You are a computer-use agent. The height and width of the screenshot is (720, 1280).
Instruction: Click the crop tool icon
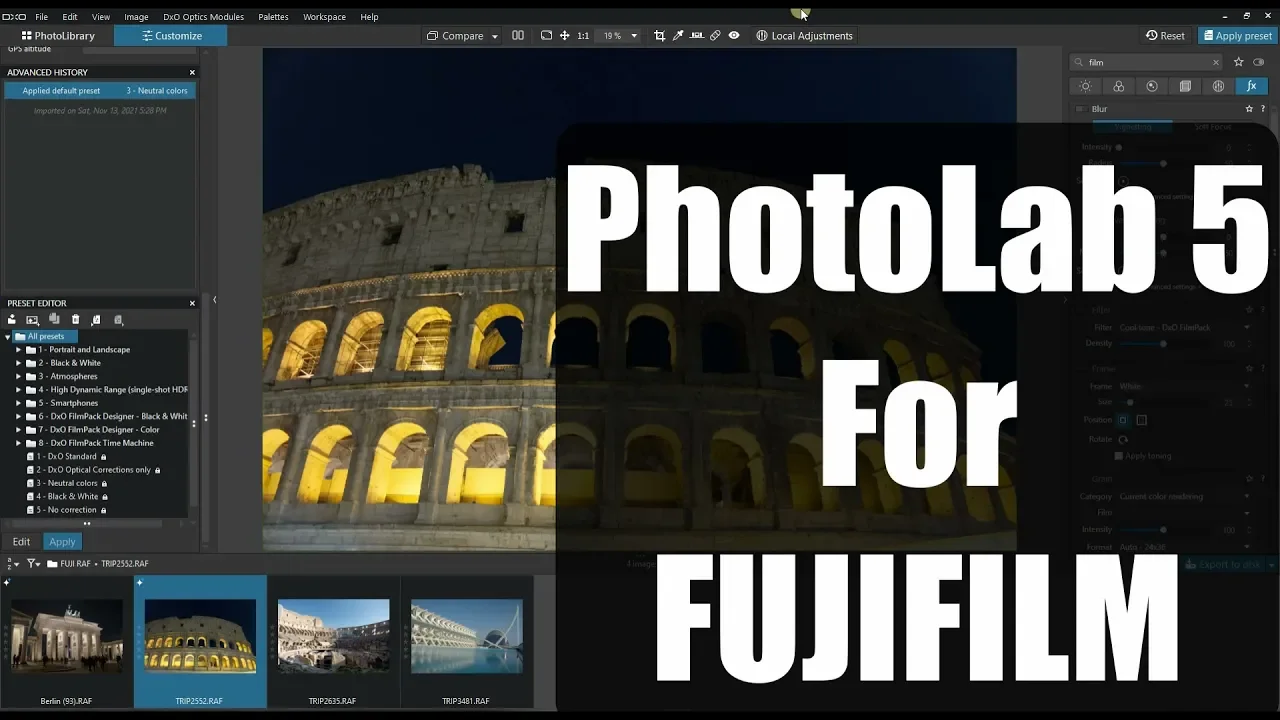659,35
